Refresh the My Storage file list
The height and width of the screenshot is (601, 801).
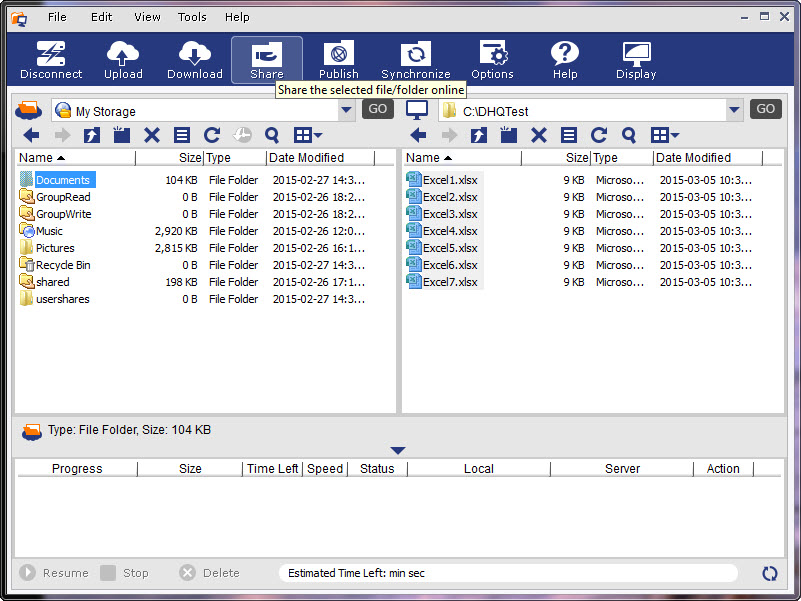tap(212, 135)
